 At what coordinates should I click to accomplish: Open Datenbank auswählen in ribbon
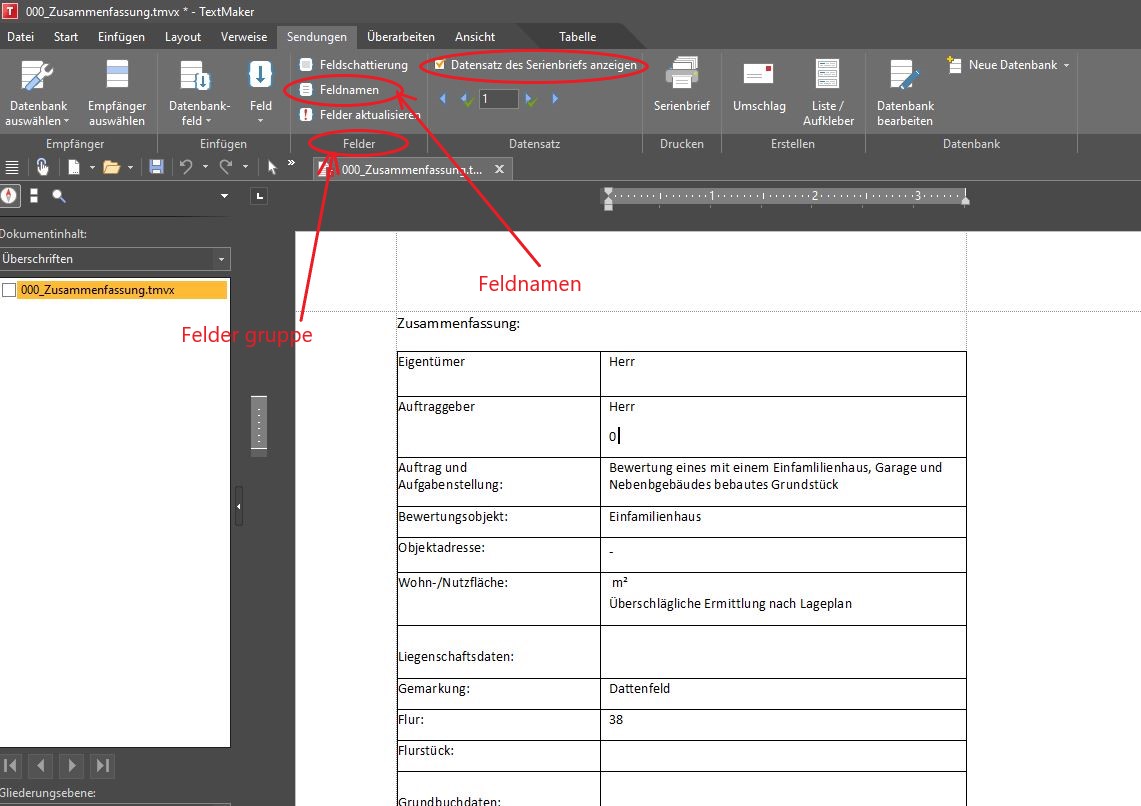[x=37, y=92]
